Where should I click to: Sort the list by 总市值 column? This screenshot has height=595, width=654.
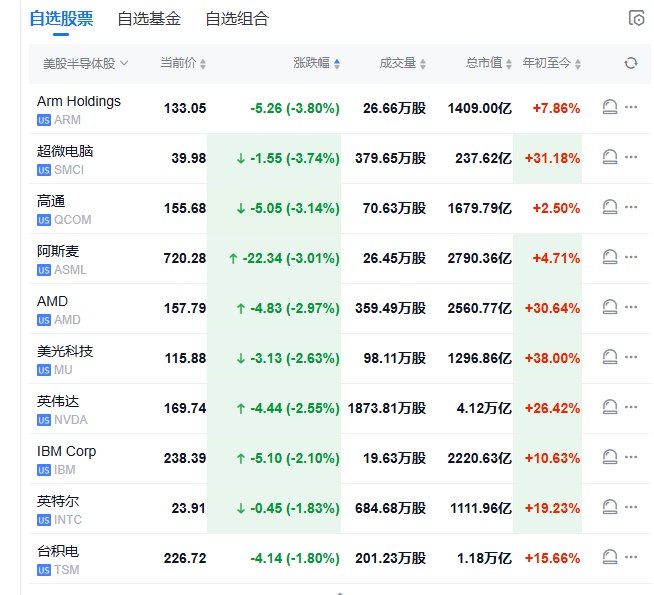488,63
